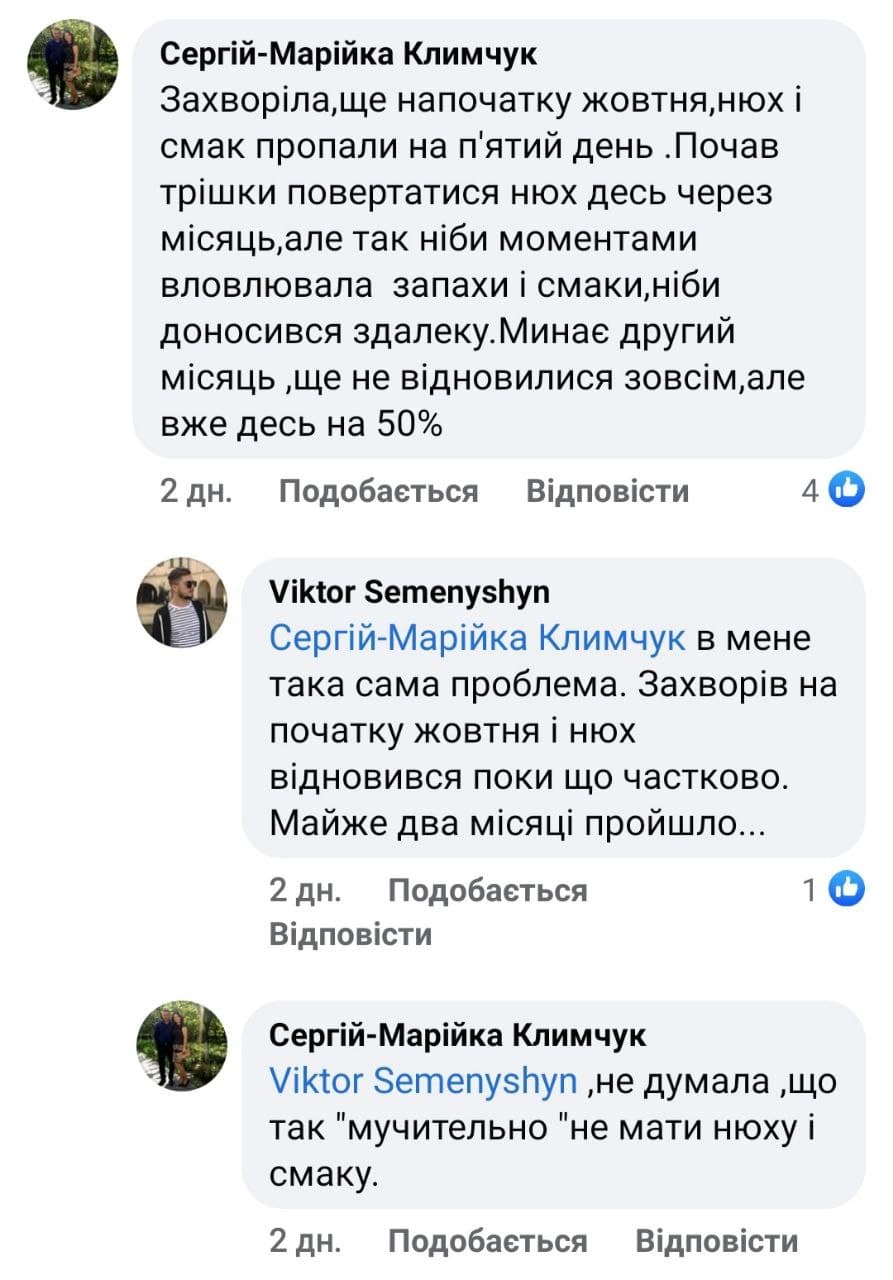
Task: Click the like reaction icon showing 4
Action: pyautogui.click(x=846, y=490)
